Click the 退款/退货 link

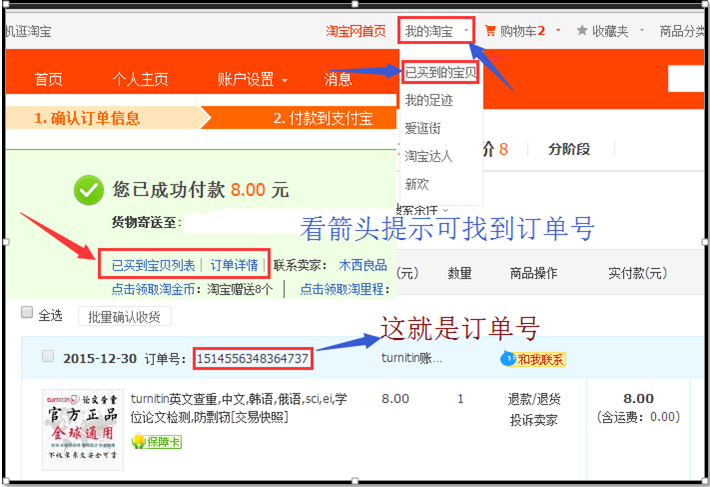pos(534,399)
